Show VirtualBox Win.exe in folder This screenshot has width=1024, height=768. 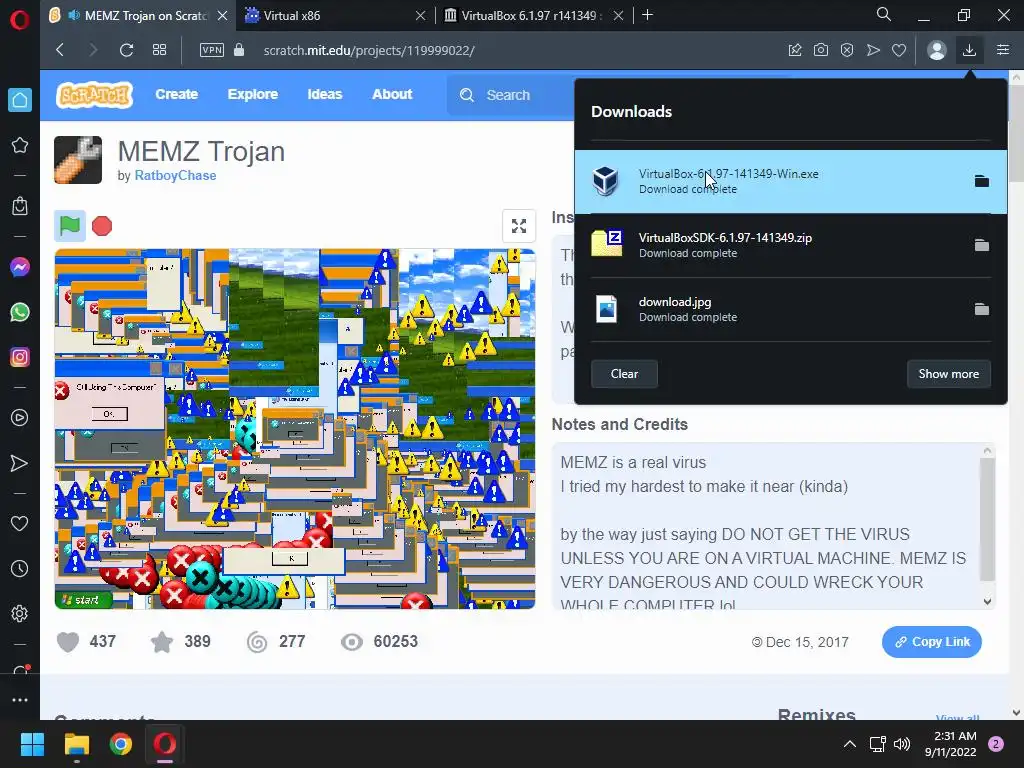[x=982, y=181]
